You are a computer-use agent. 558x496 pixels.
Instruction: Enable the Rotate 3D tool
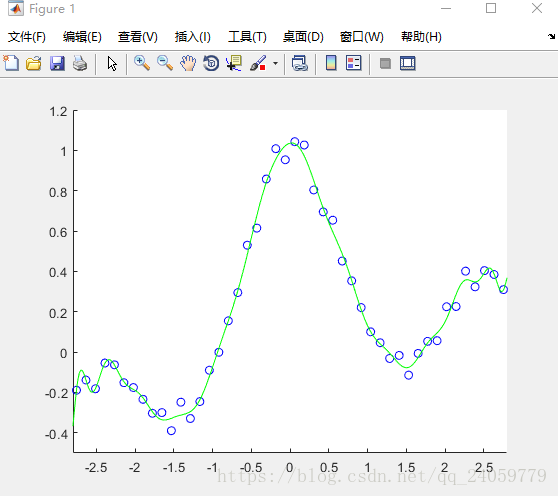click(x=211, y=64)
